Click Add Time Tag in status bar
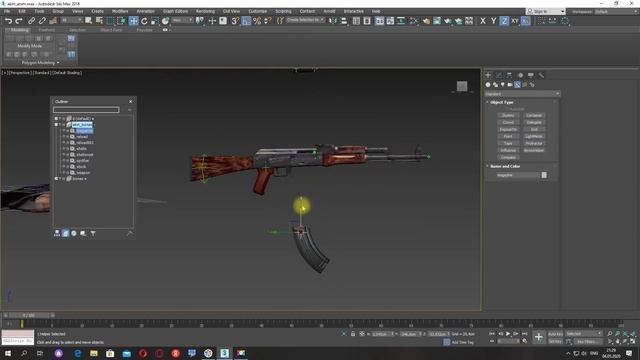 click(x=462, y=342)
